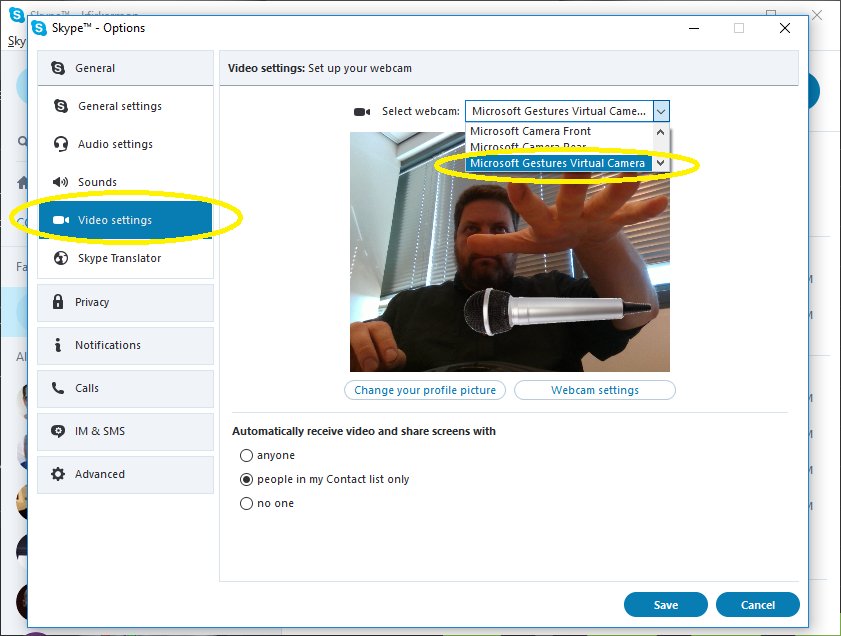This screenshot has height=636, width=841.
Task: Close the Skype Options dialog
Action: (785, 28)
